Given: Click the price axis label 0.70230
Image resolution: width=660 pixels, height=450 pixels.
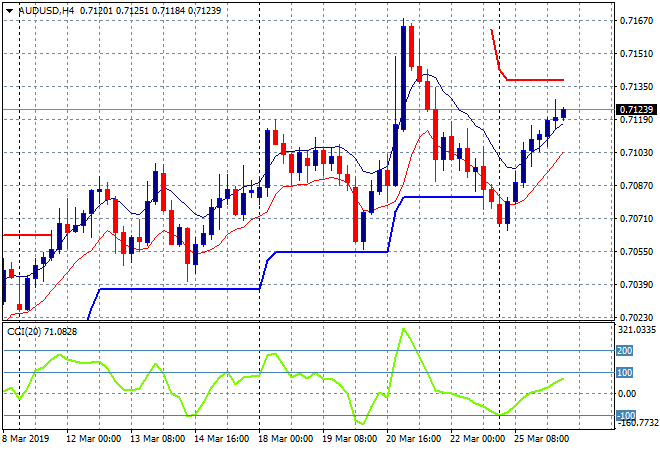Looking at the screenshot, I should click(x=636, y=317).
